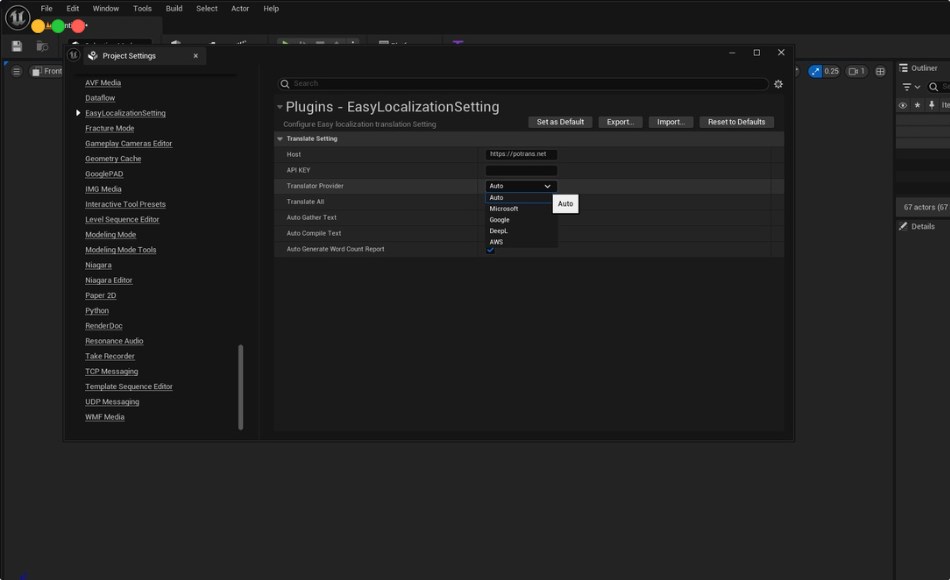
Task: Open the Translator Provider dropdown
Action: 521,186
